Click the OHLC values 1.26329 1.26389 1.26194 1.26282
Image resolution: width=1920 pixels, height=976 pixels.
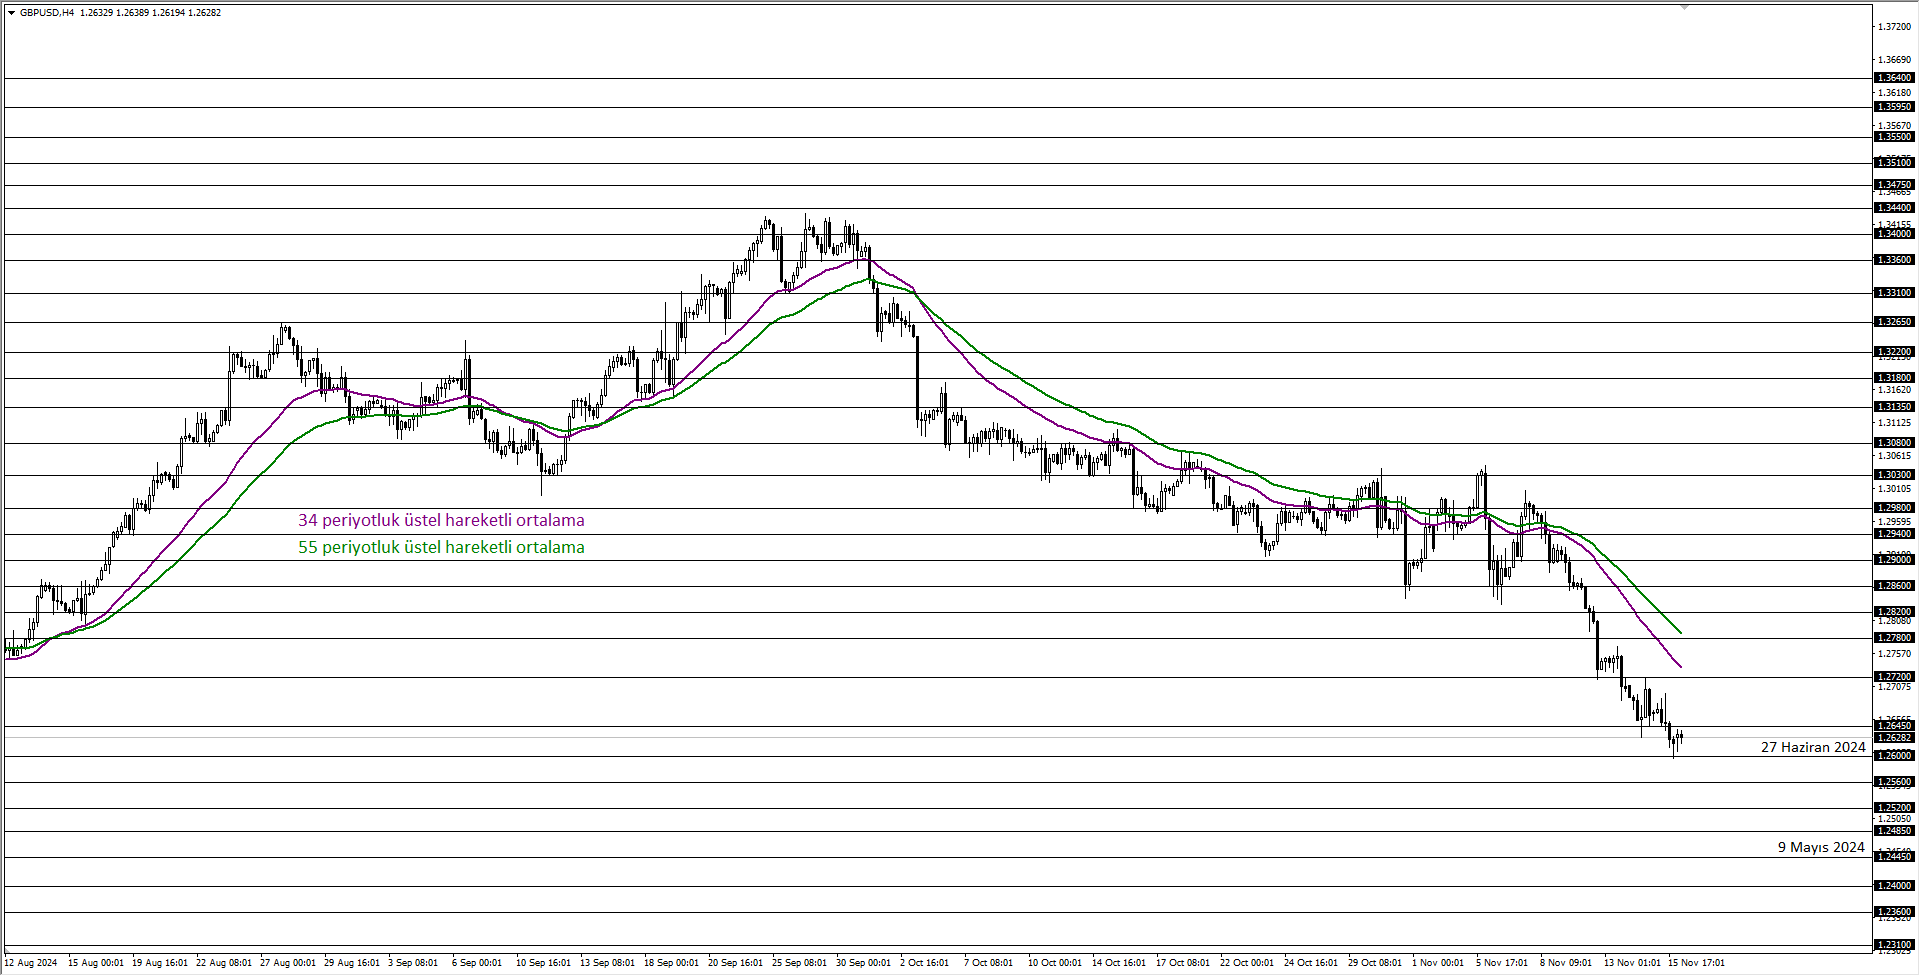coord(150,13)
